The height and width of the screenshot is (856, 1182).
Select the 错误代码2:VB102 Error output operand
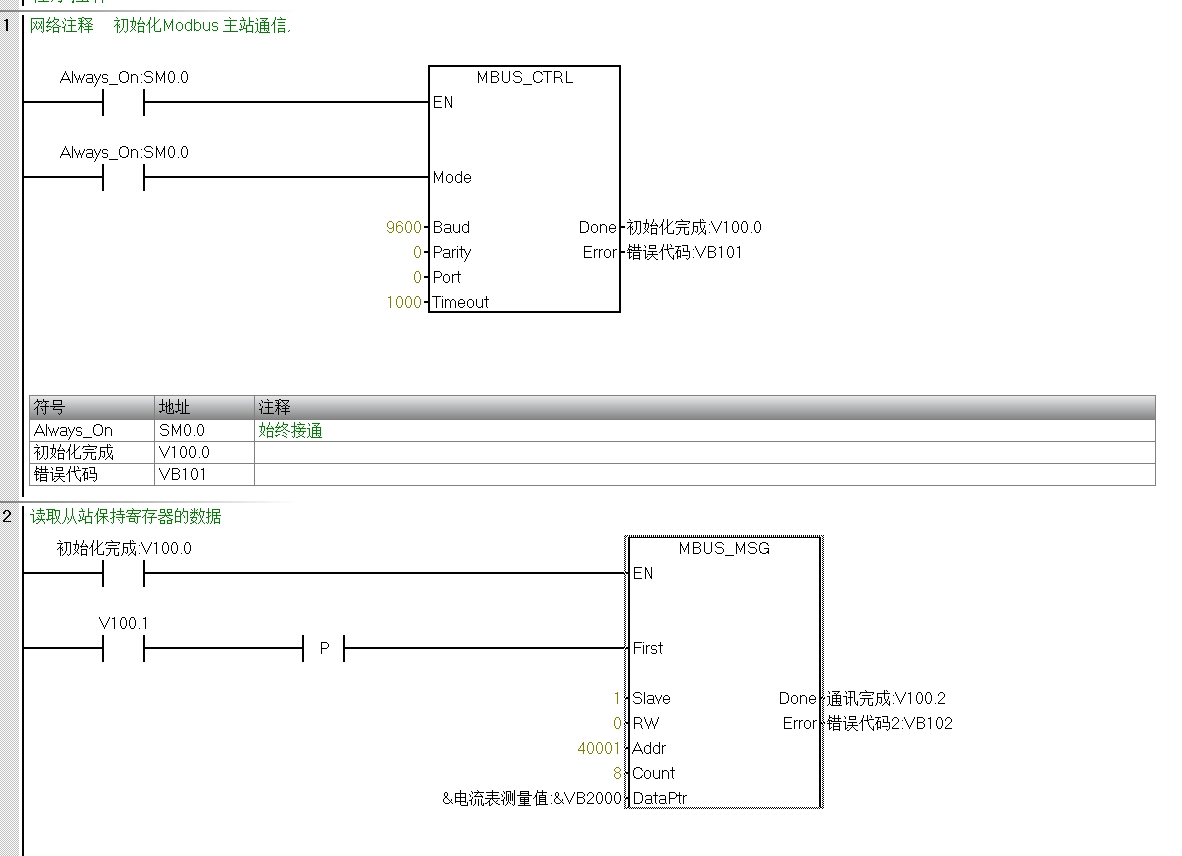890,723
